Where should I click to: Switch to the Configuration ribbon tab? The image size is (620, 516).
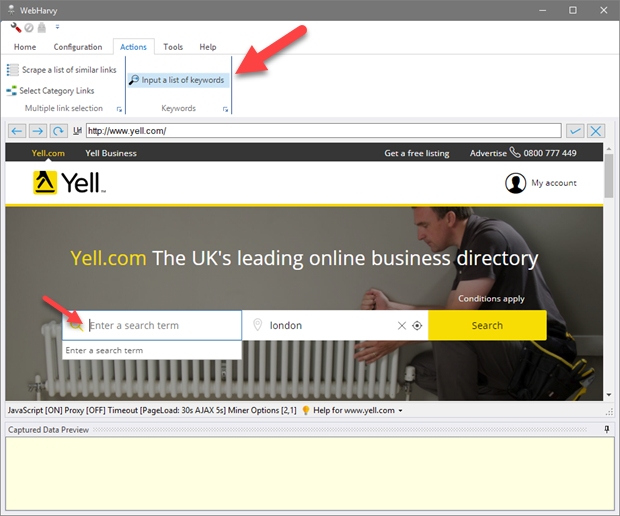[x=78, y=47]
